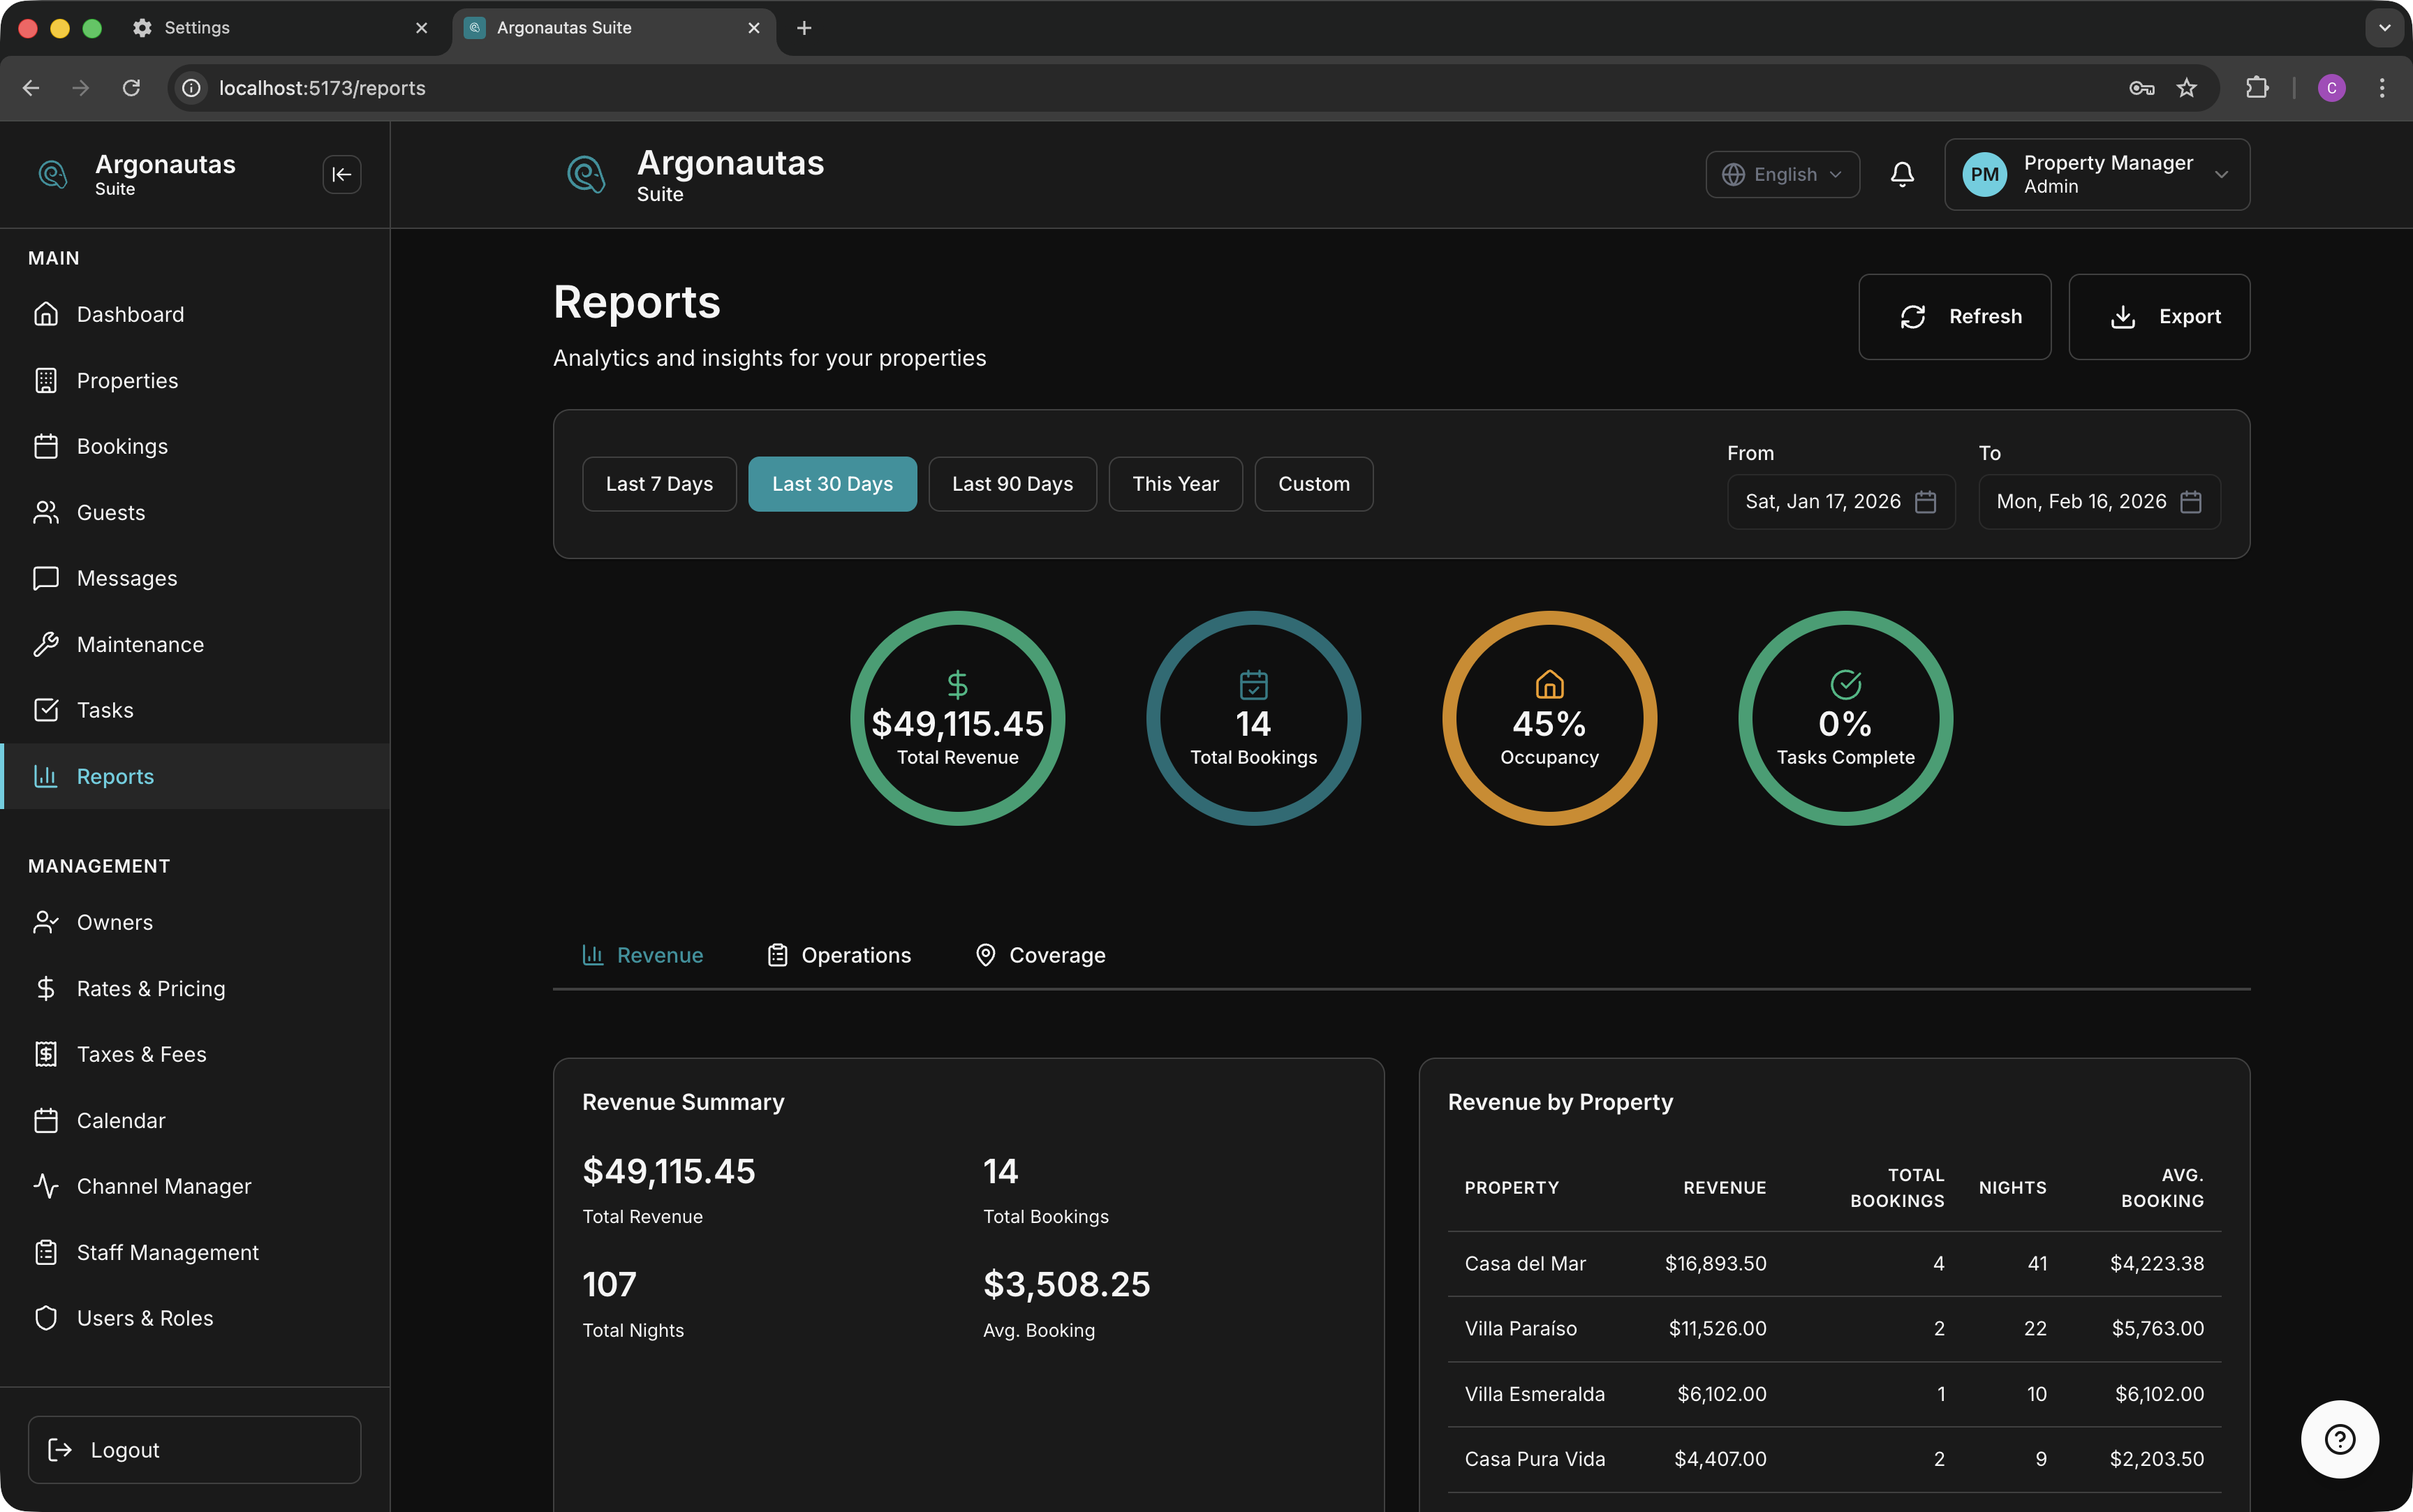Switch to the Settings browser tab
This screenshot has width=2413, height=1512.
coord(280,28)
